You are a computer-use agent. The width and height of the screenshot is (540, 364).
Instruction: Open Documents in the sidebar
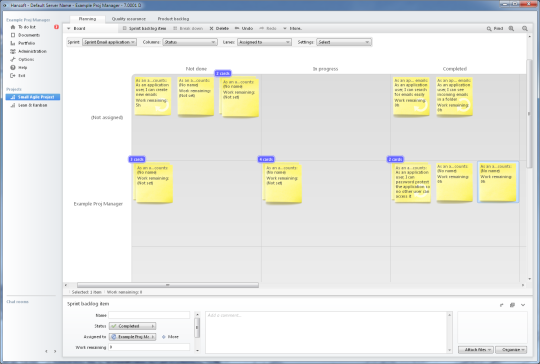click(29, 35)
